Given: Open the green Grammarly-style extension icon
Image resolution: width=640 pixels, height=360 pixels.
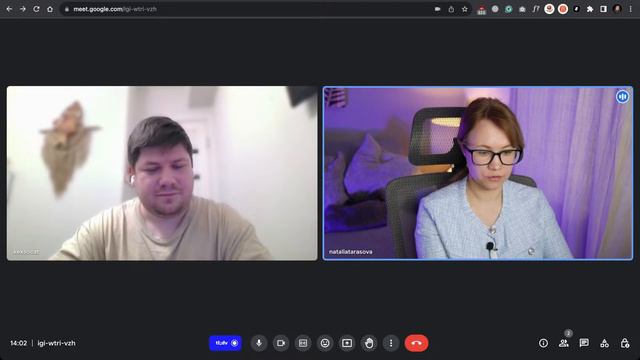Looking at the screenshot, I should tap(509, 9).
